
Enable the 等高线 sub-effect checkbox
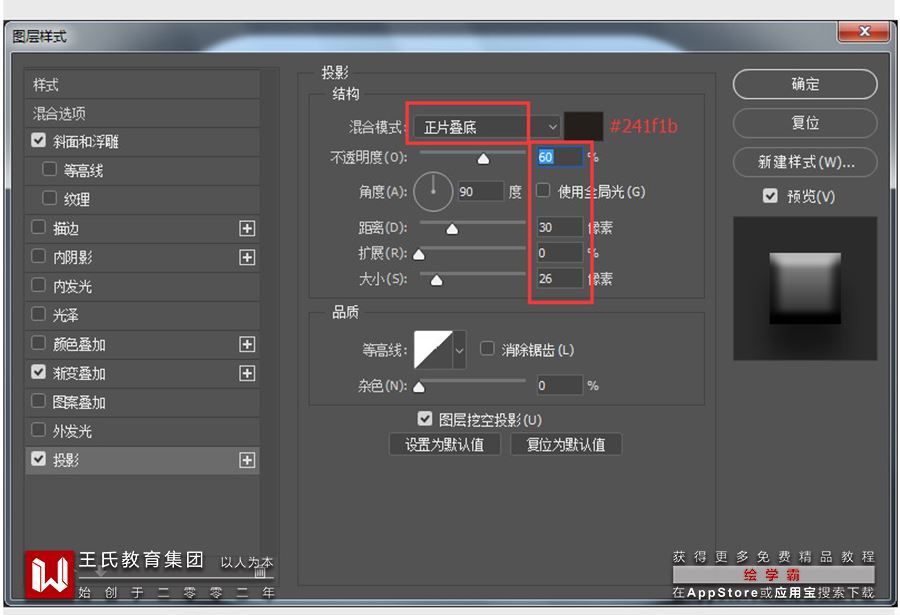coord(49,169)
